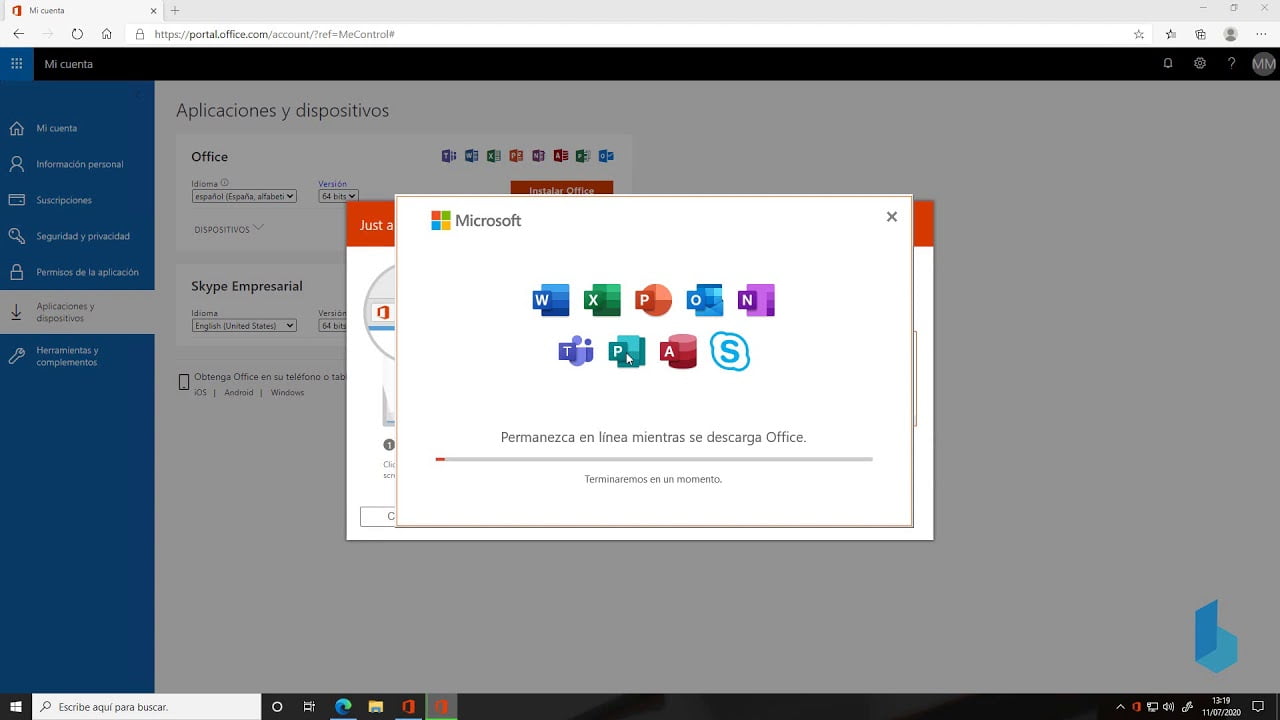The width and height of the screenshot is (1280, 720).
Task: Click the Windows taskbar search box
Action: point(147,707)
